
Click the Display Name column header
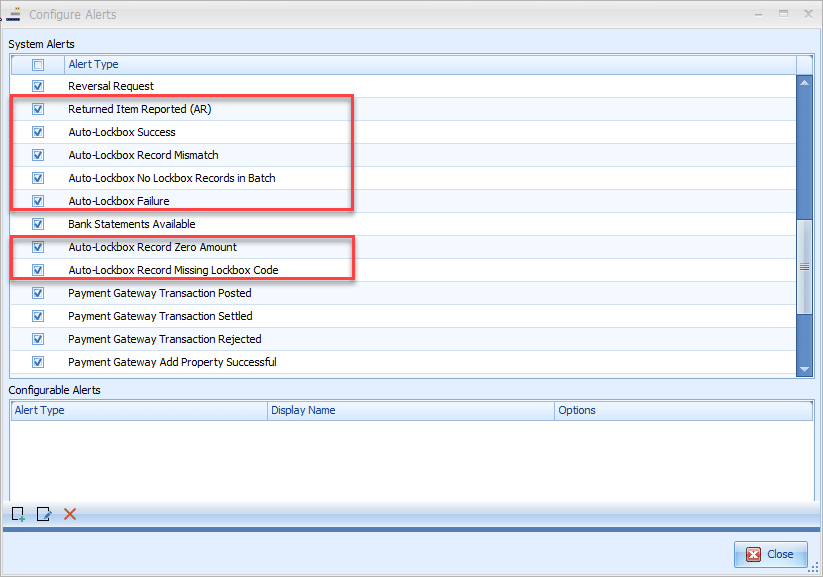(x=411, y=411)
